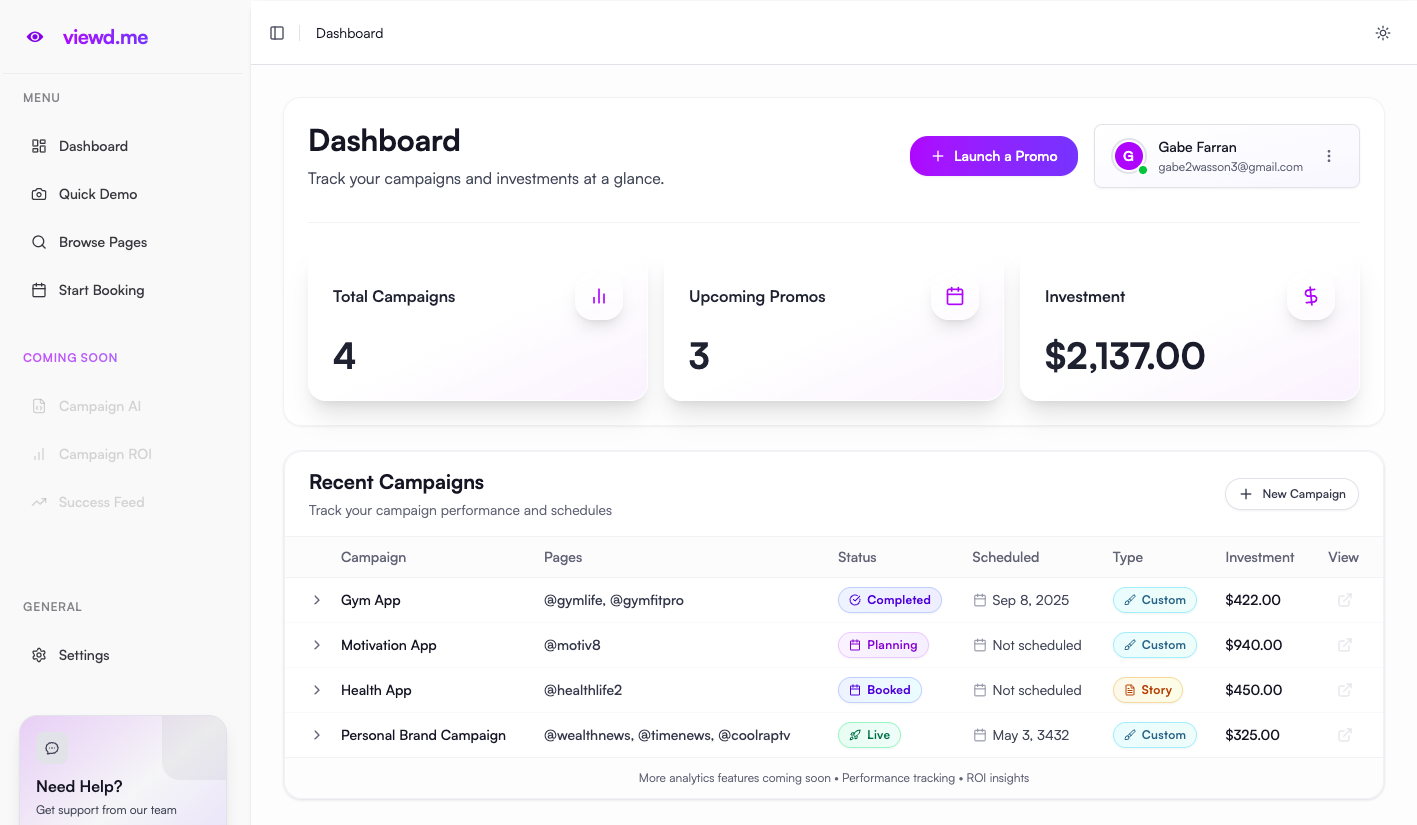Screen dimensions: 1417x825
Task: Click the viewd.me eye logo icon
Action: 35,37
